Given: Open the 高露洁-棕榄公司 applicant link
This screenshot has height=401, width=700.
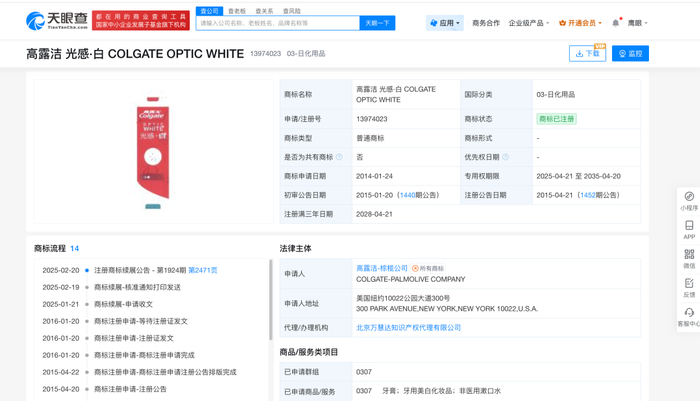Looking at the screenshot, I should [382, 268].
